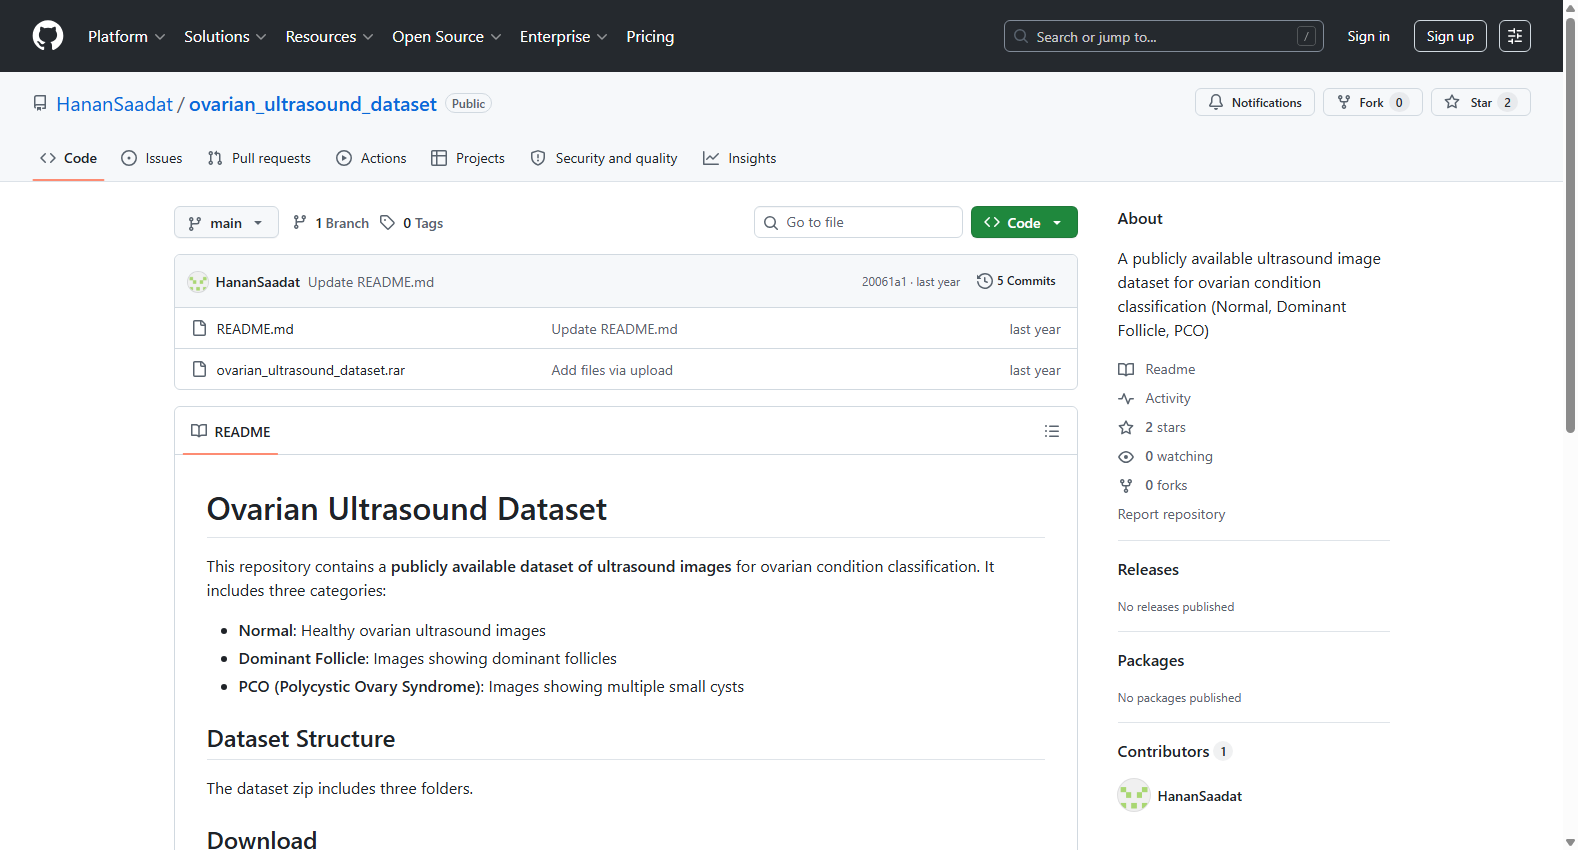Viewport: 1578px width, 850px height.
Task: Switch to the Actions tab
Action: [371, 158]
